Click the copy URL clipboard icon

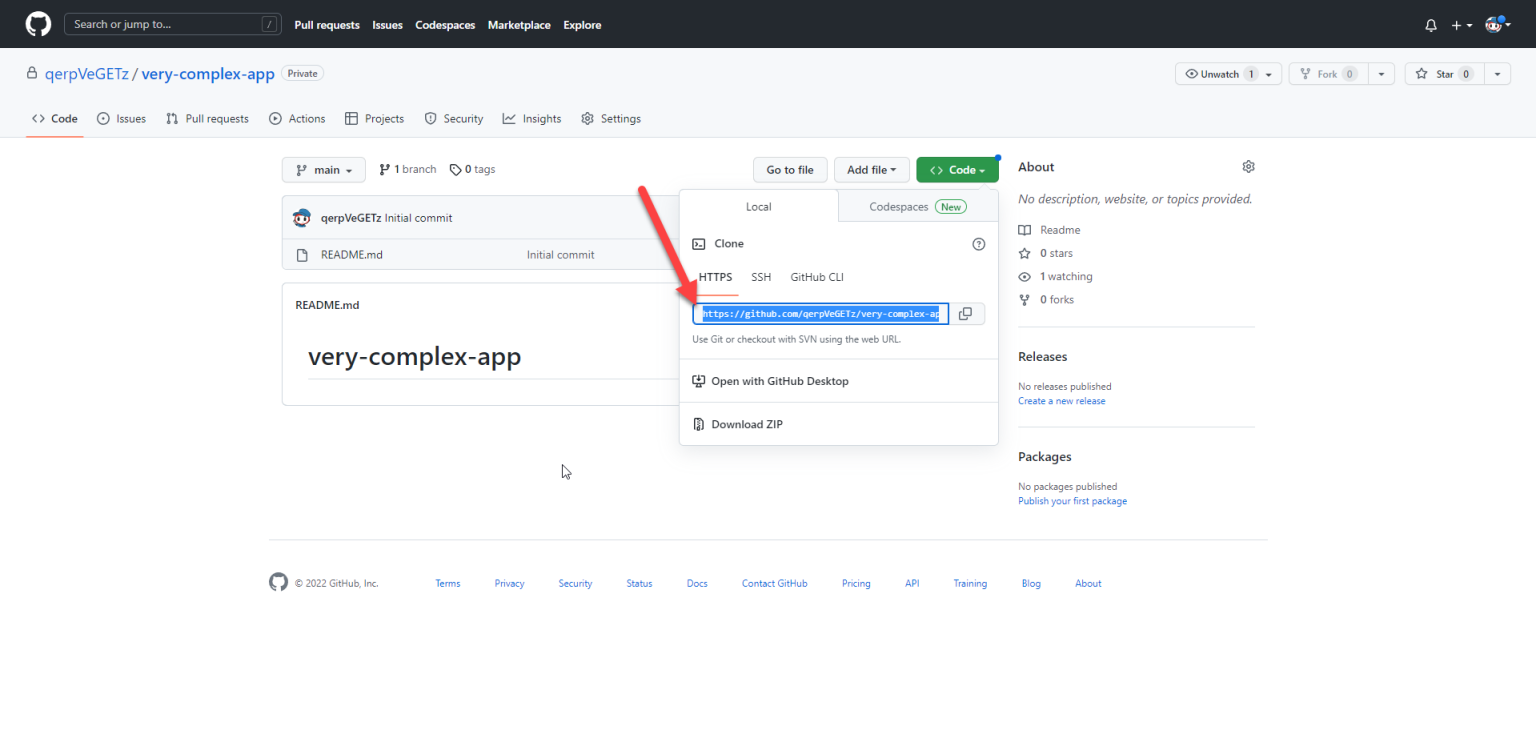click(x=965, y=314)
